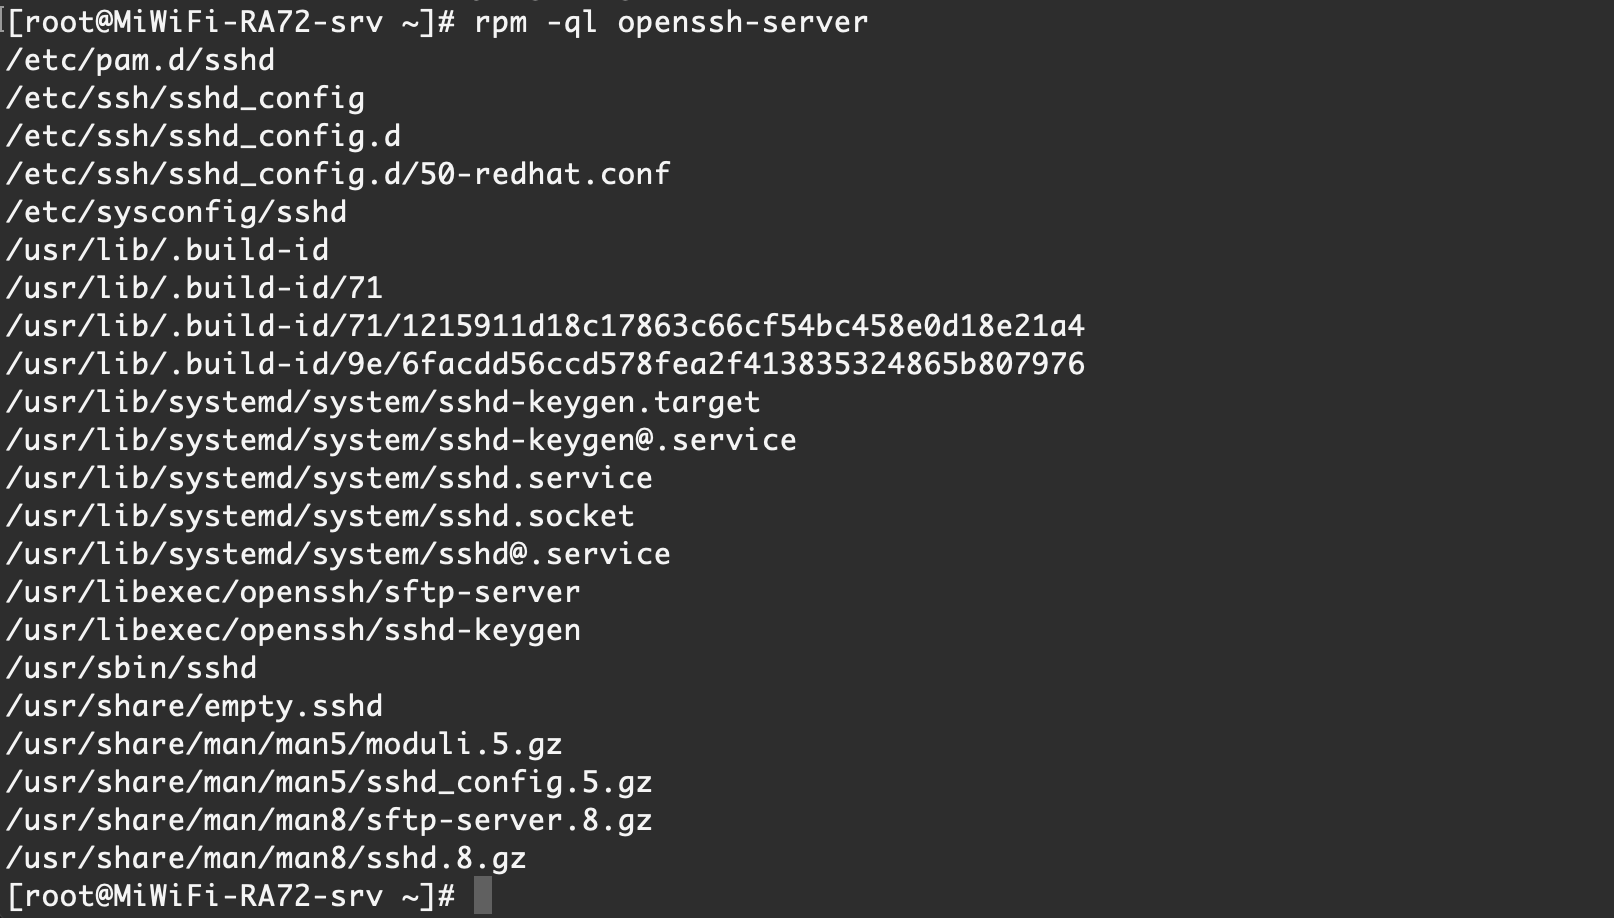This screenshot has width=1614, height=918.
Task: Click the sshd.8.gz man page path
Action: tap(266, 858)
